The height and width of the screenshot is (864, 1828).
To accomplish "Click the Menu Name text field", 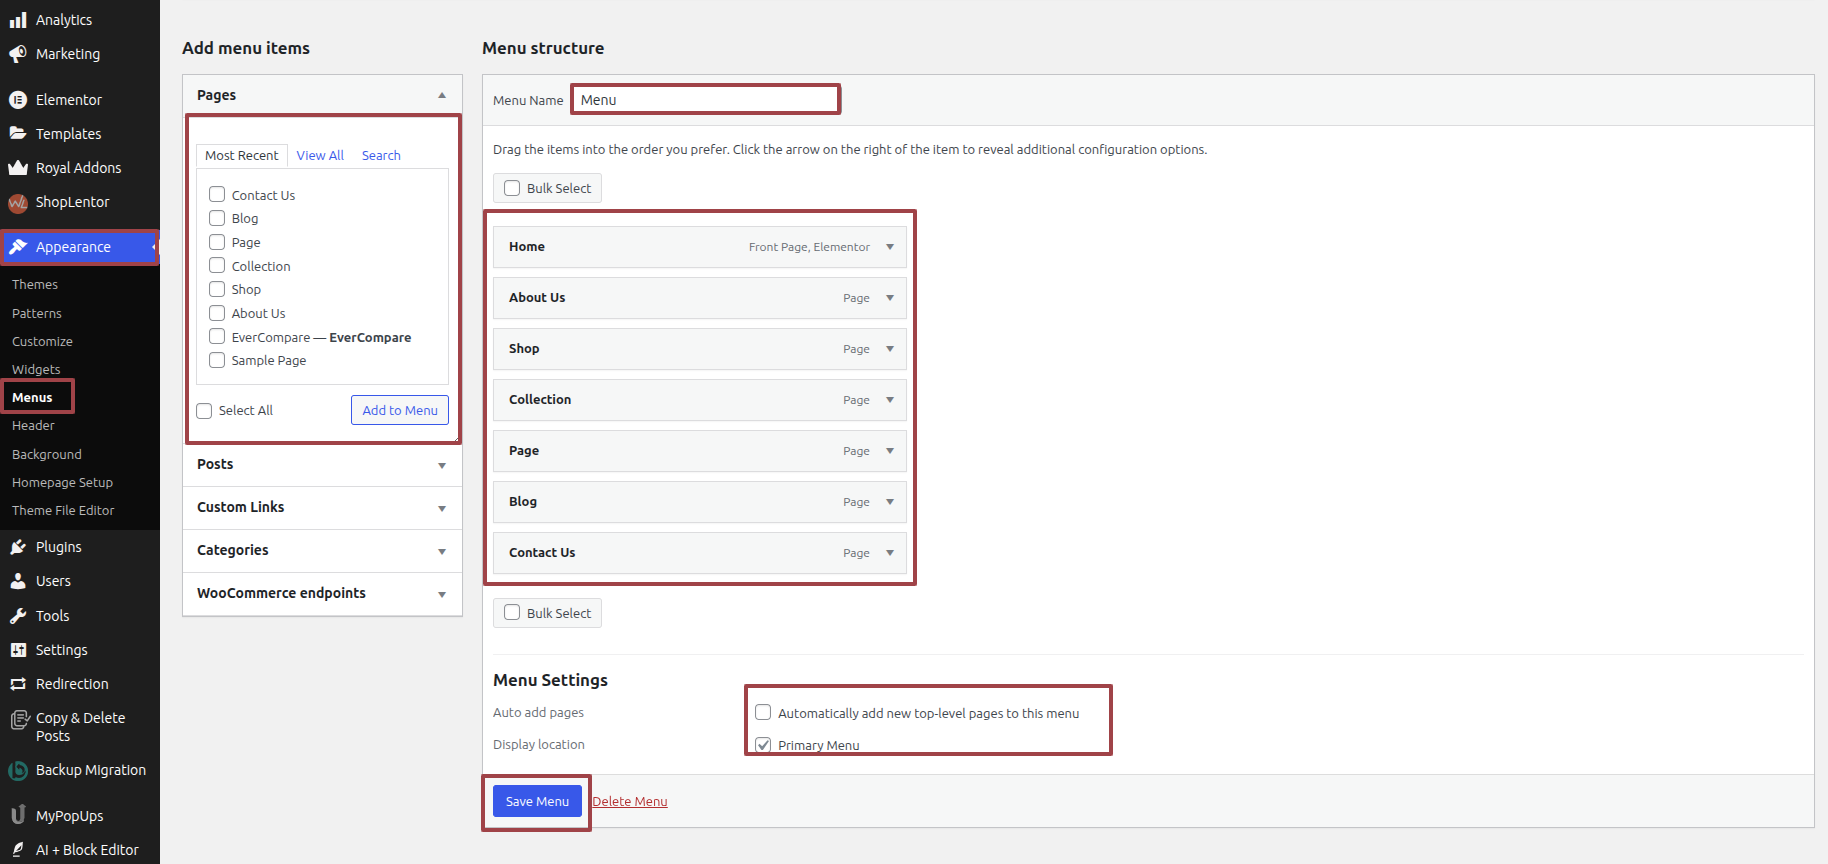I will (706, 100).
